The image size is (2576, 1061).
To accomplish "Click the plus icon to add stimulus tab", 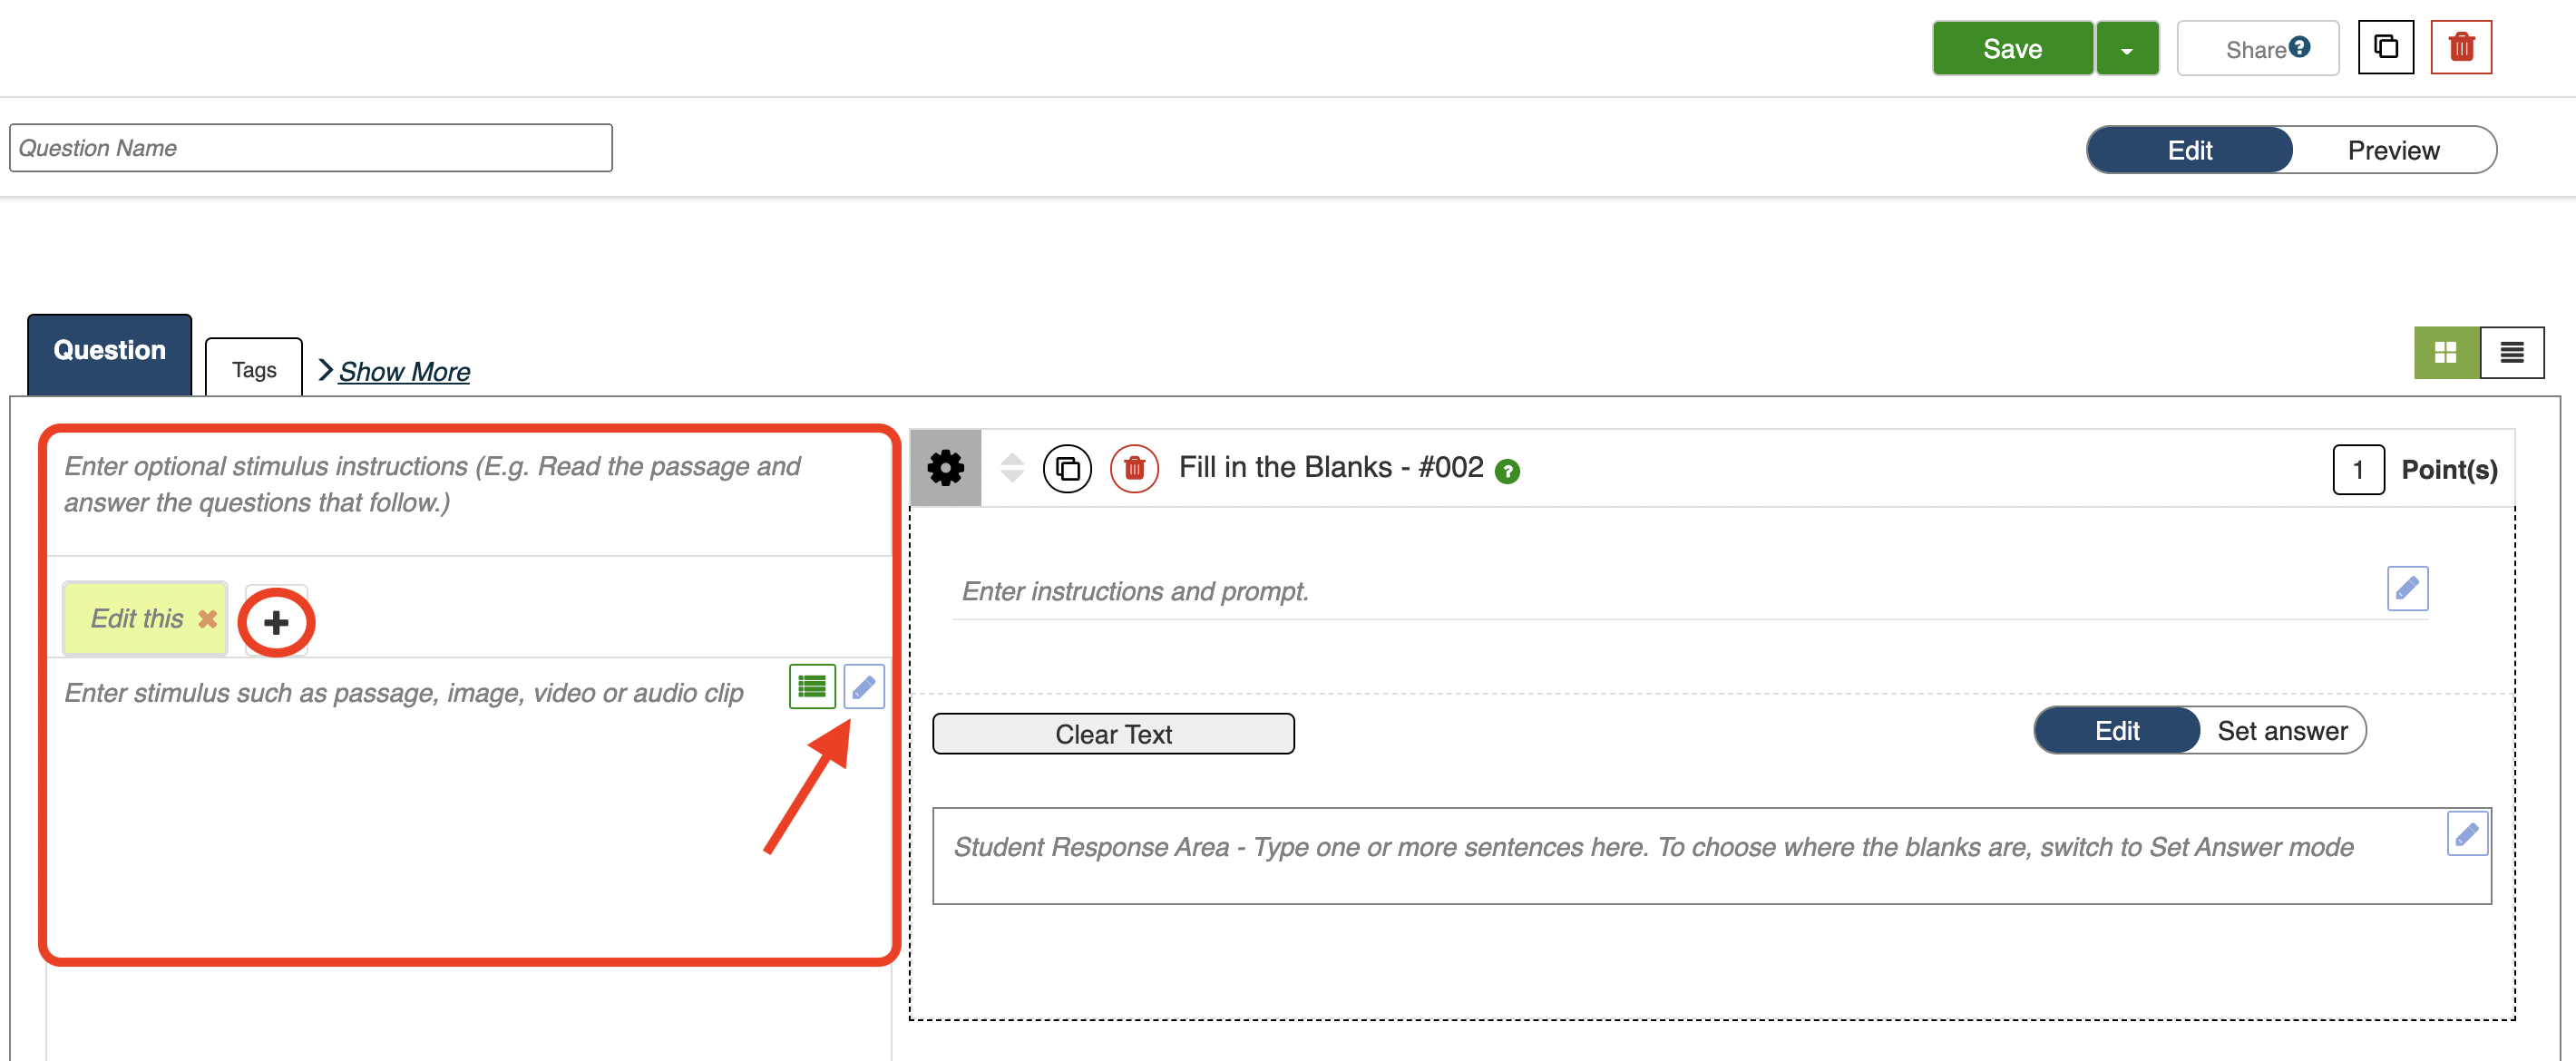I will point(276,622).
